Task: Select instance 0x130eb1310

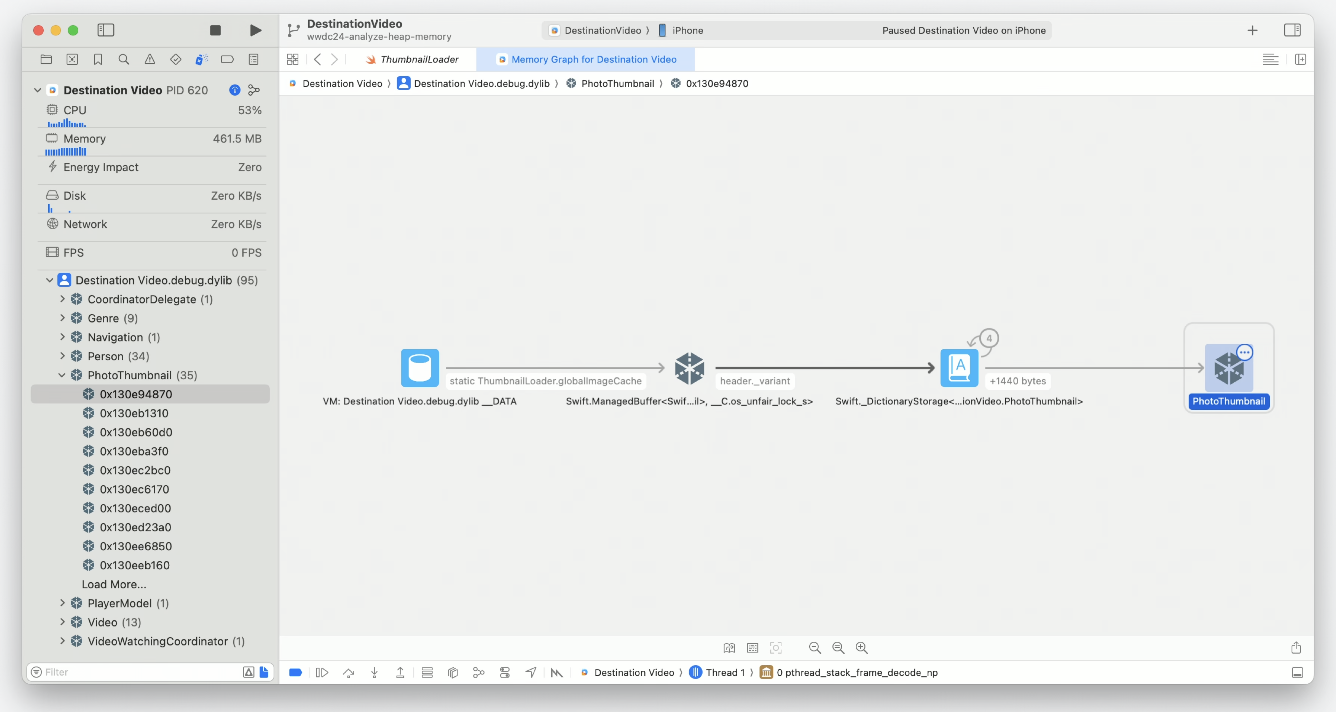Action: (x=150, y=413)
